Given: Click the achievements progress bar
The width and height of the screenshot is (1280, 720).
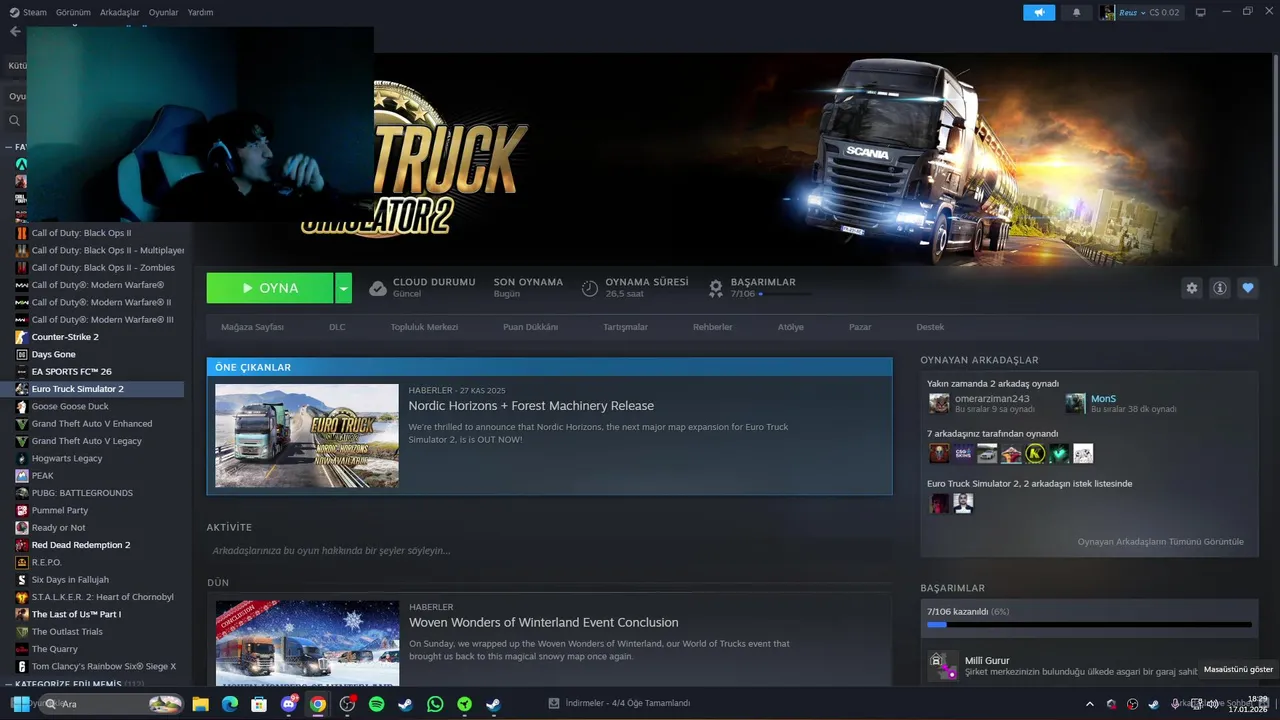Looking at the screenshot, I should 1089,625.
